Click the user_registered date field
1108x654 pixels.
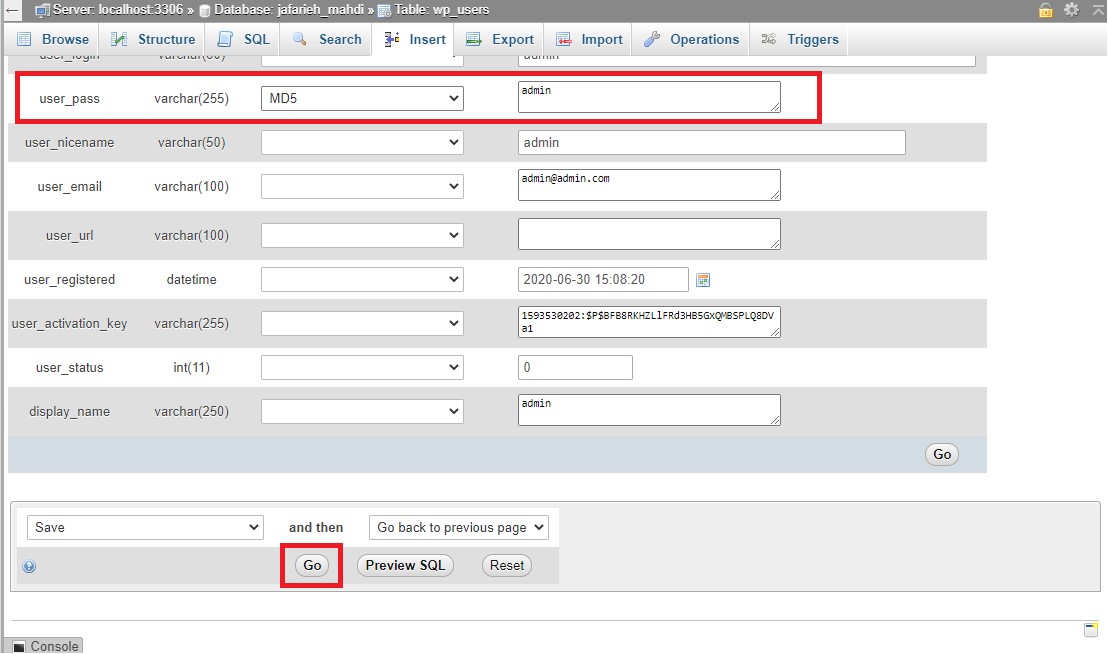click(603, 280)
